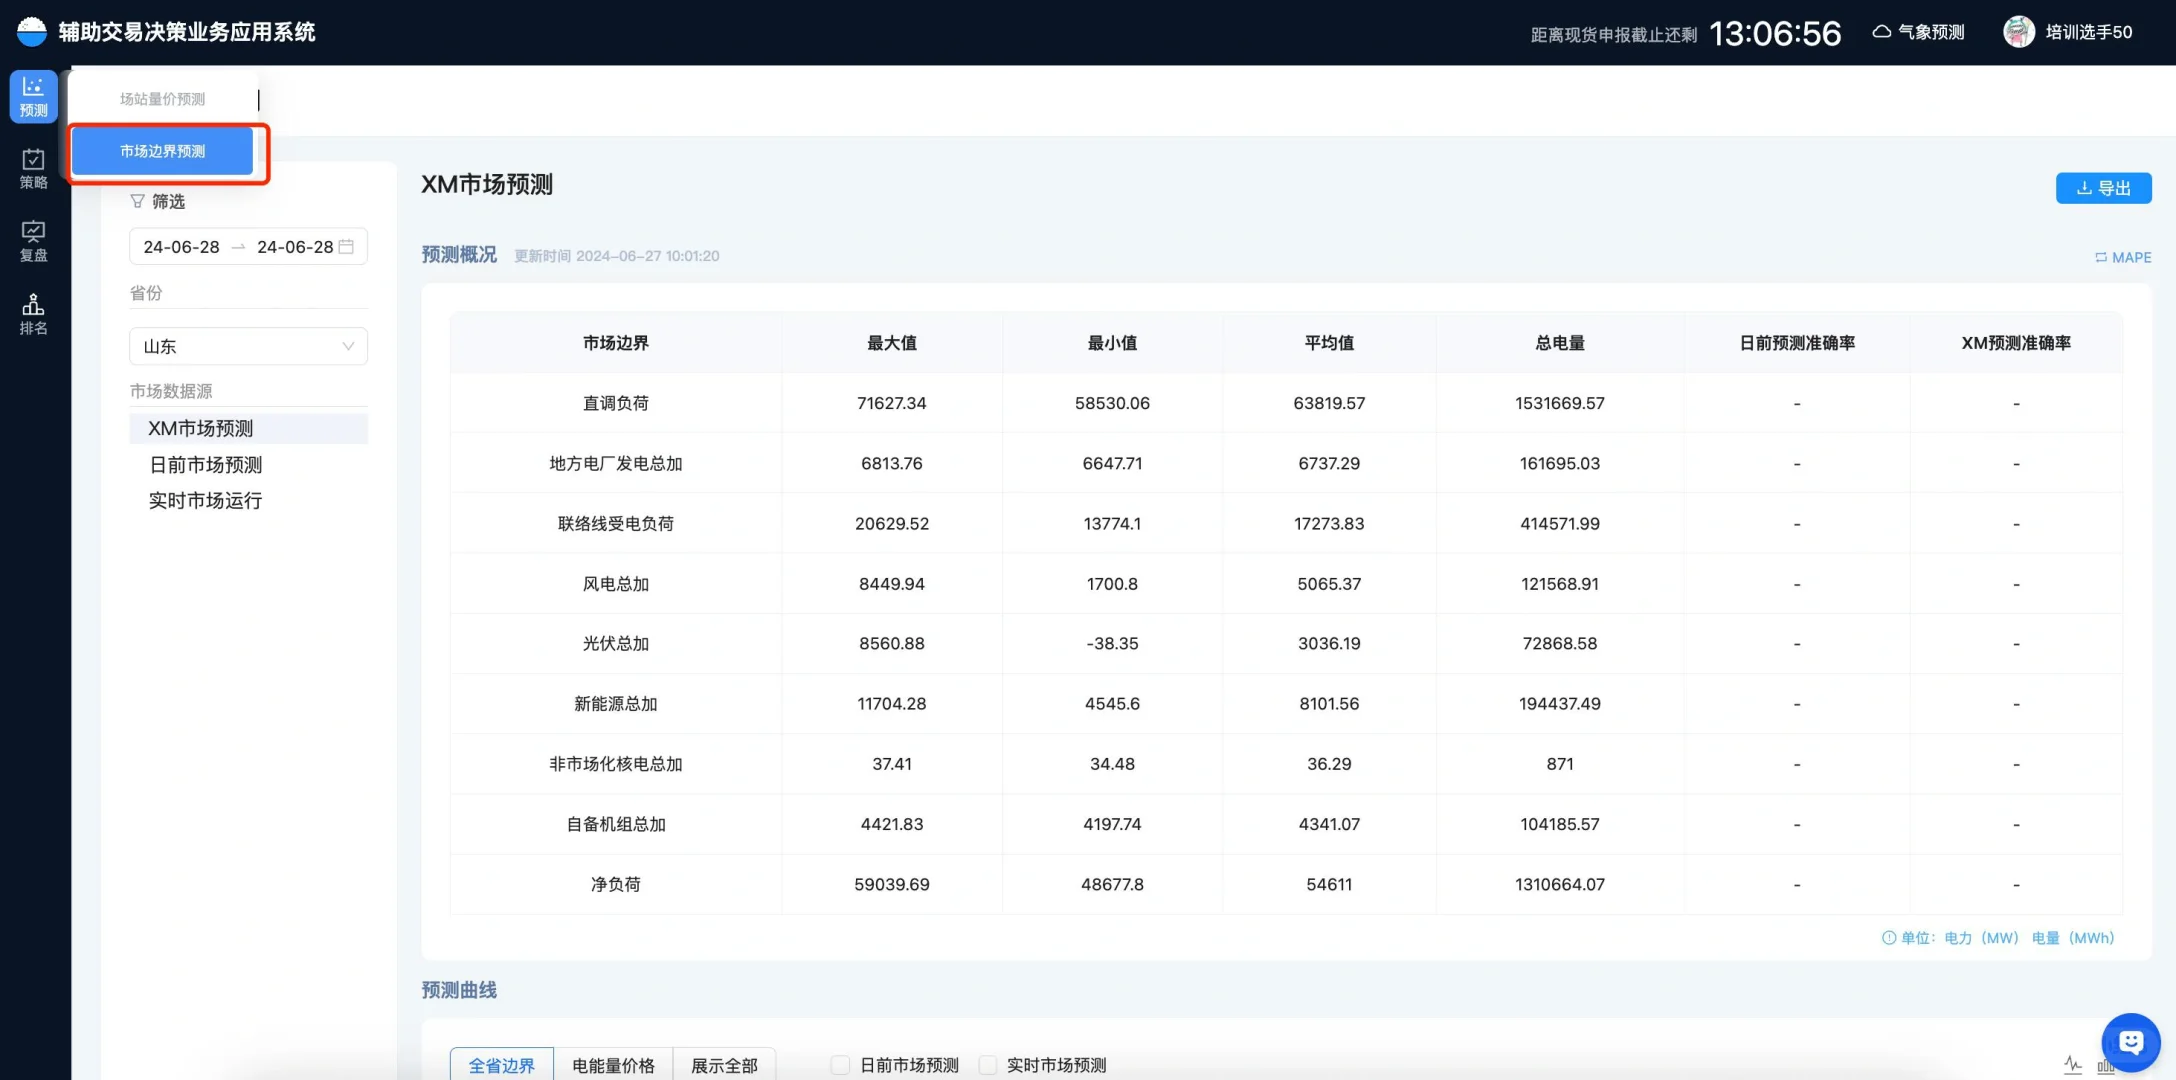Screen dimensions: 2176x1080
Task: Click the 导出 export button
Action: point(2104,187)
